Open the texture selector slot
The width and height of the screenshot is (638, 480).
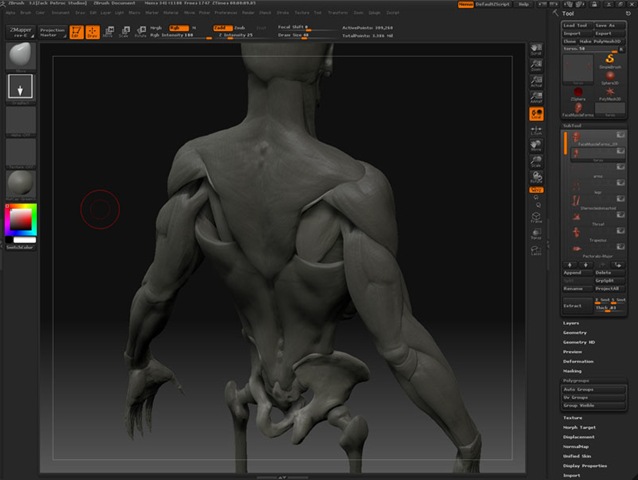click(21, 153)
